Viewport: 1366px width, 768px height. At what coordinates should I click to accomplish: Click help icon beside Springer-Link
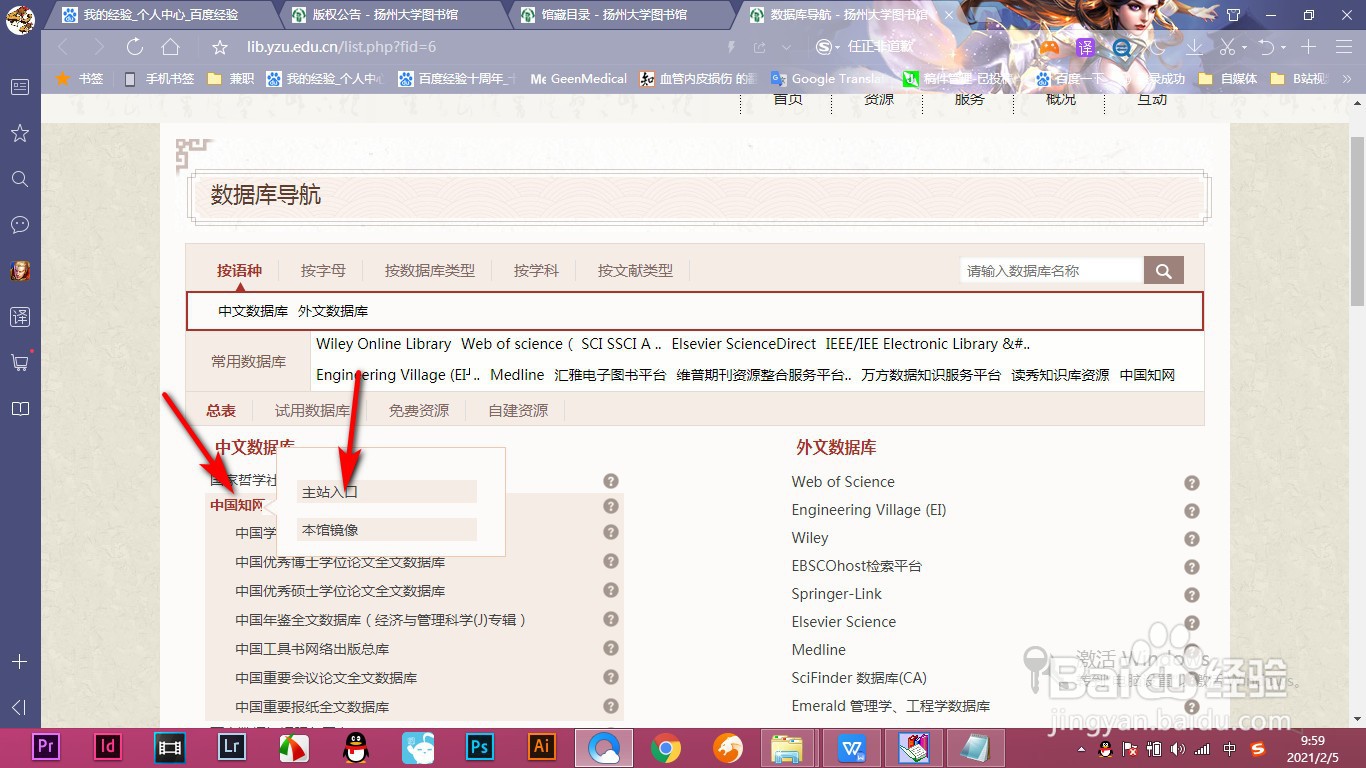pos(1191,595)
